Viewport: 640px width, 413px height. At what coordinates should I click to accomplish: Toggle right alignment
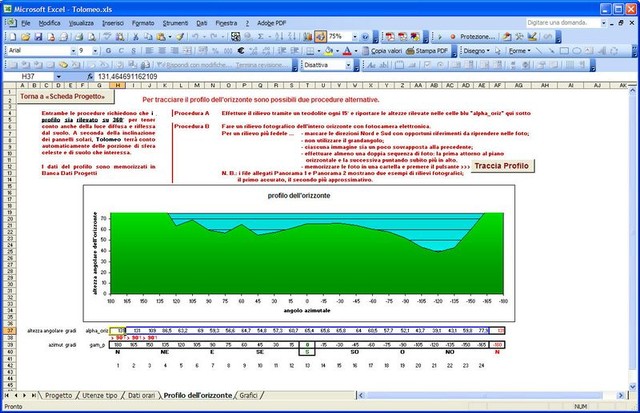click(x=174, y=51)
